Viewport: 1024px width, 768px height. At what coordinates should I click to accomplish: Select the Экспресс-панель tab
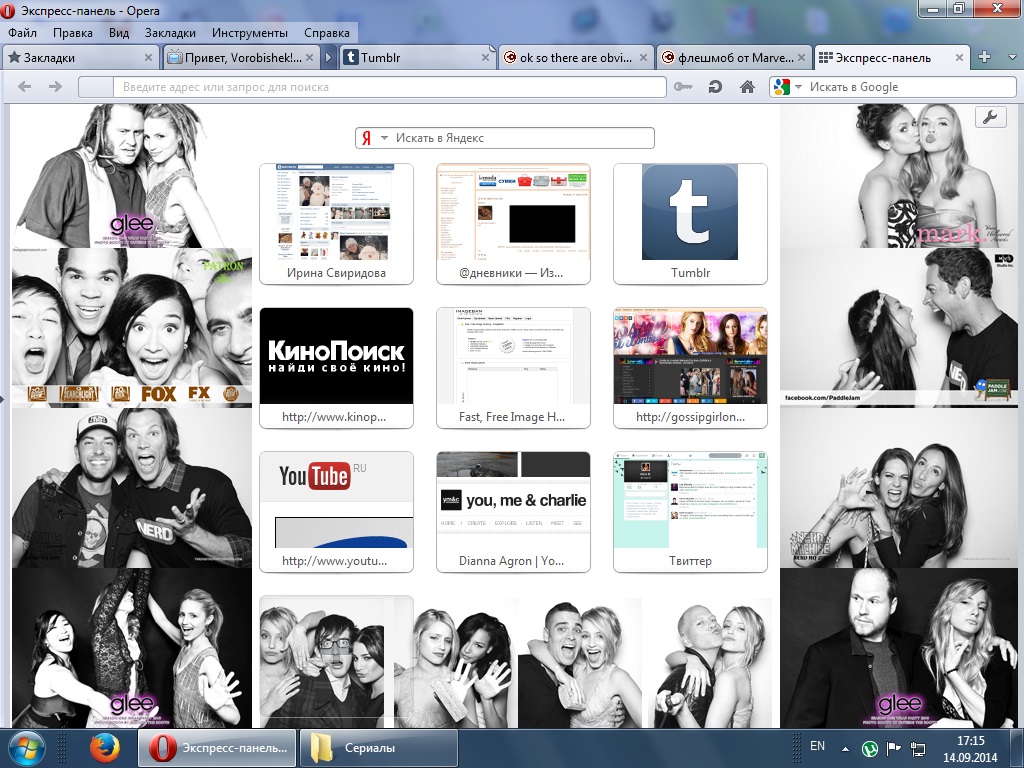point(891,57)
